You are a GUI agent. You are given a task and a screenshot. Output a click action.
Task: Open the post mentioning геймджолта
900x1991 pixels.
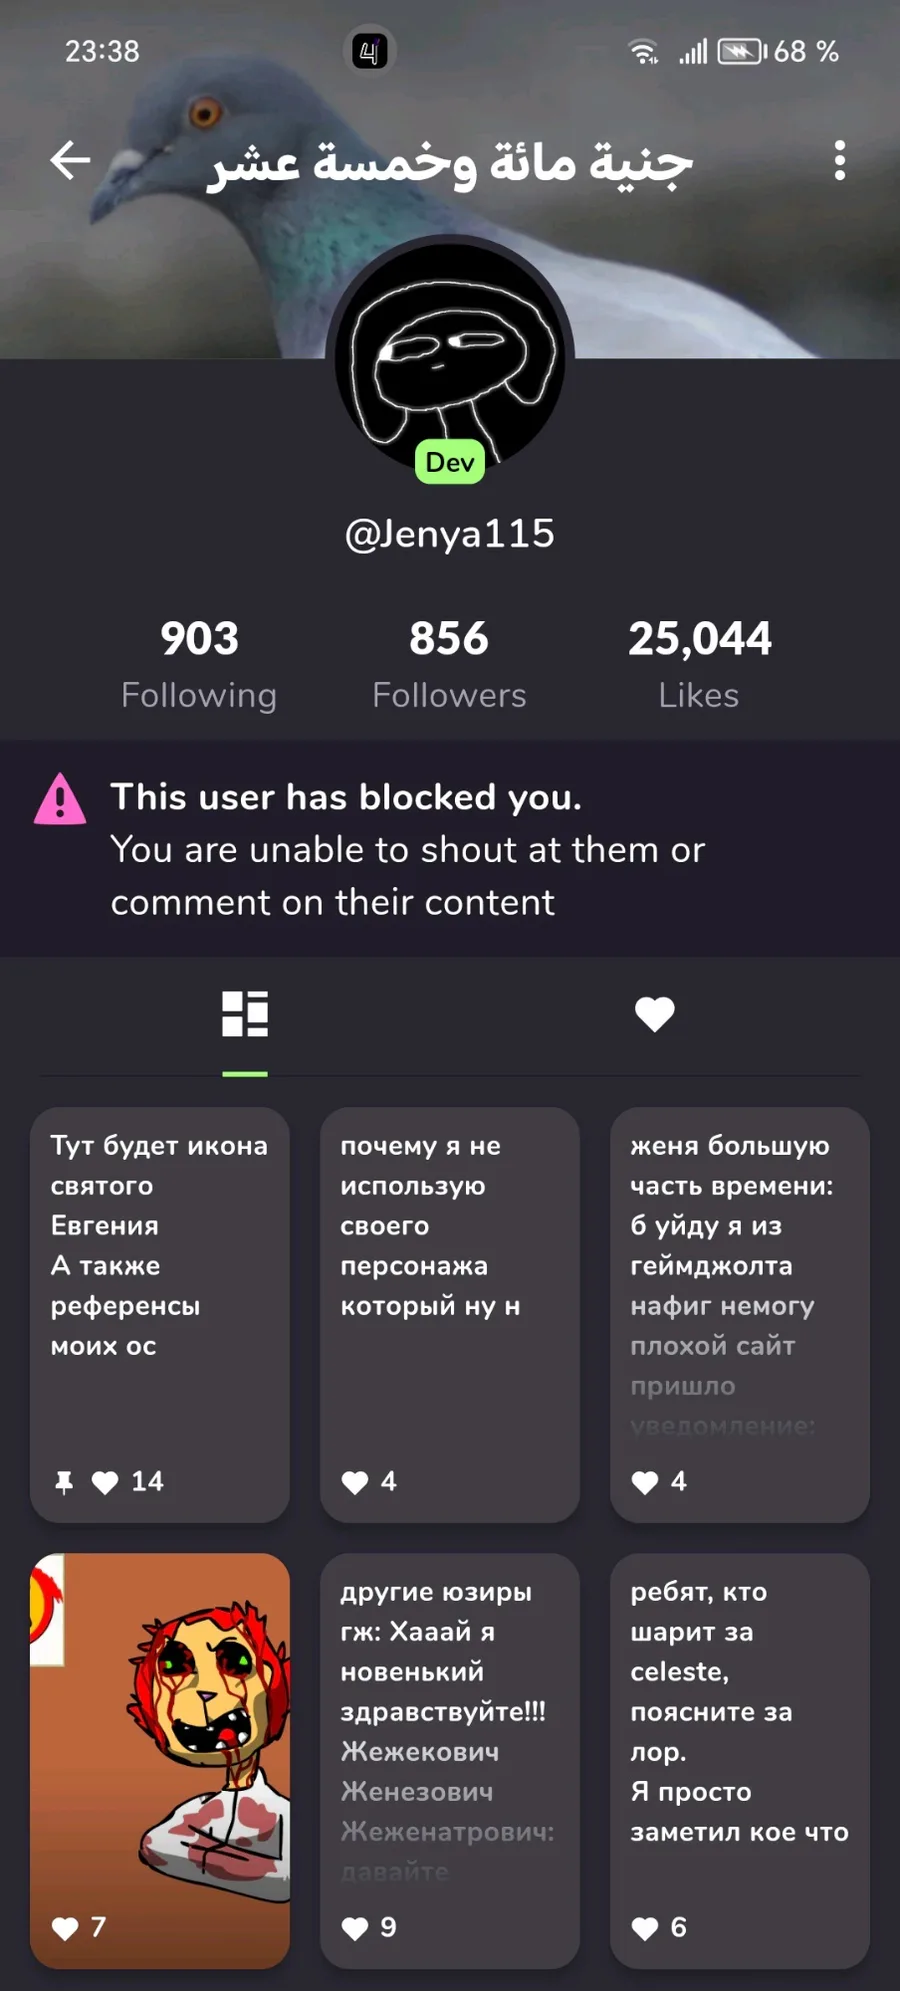(740, 1314)
